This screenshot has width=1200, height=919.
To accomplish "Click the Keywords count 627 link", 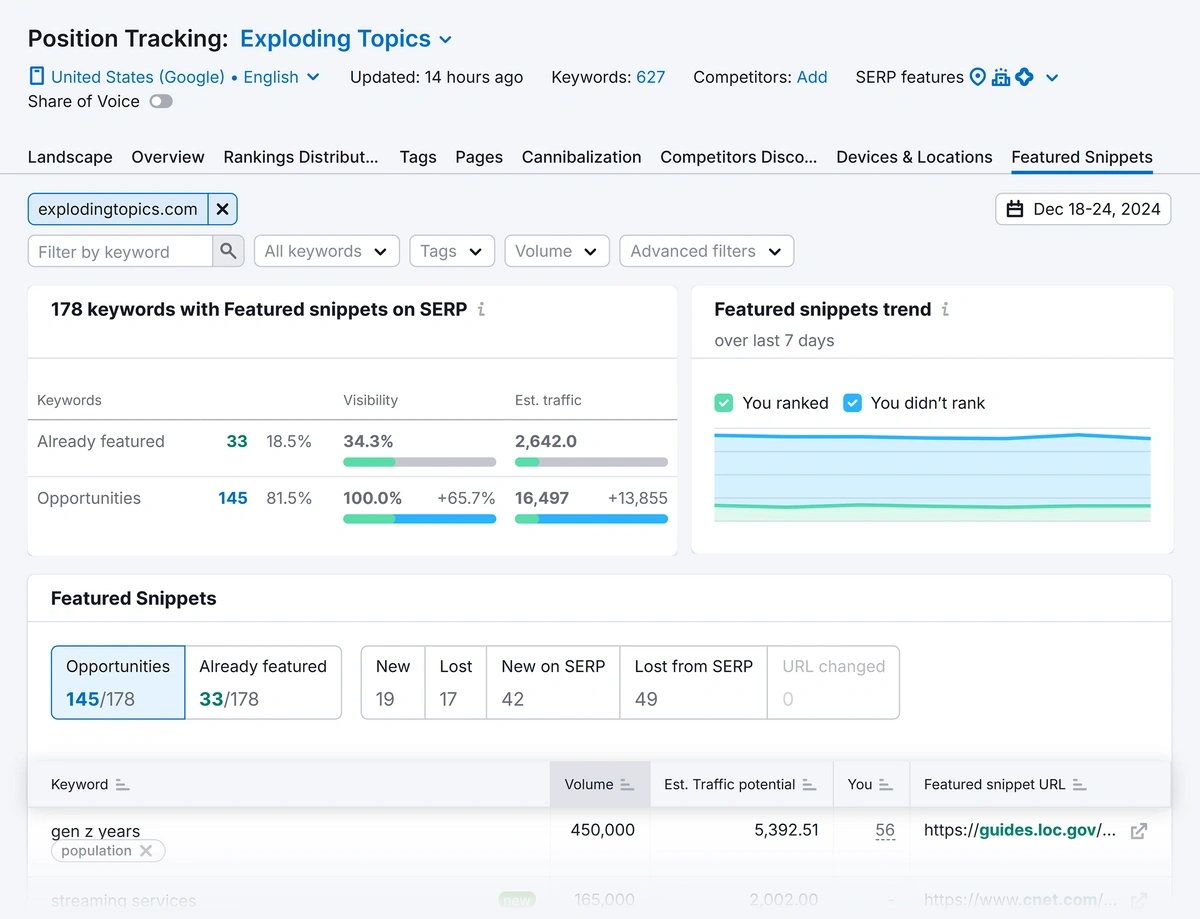I will (x=650, y=77).
